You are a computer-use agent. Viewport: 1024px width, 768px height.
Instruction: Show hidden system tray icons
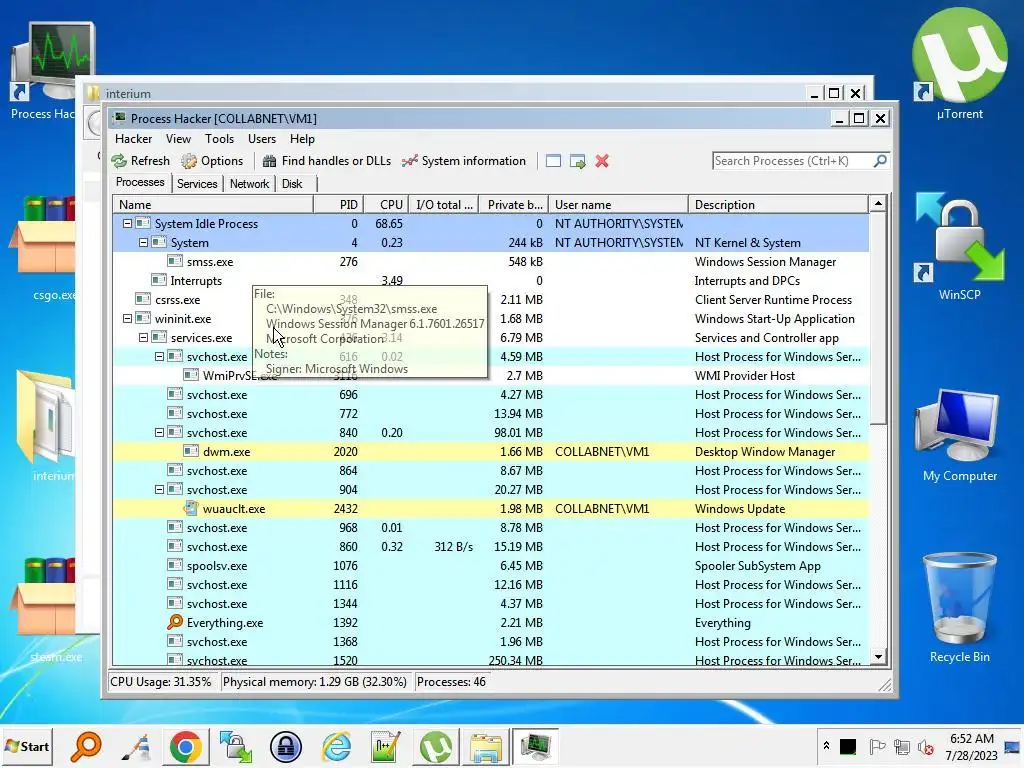click(826, 746)
